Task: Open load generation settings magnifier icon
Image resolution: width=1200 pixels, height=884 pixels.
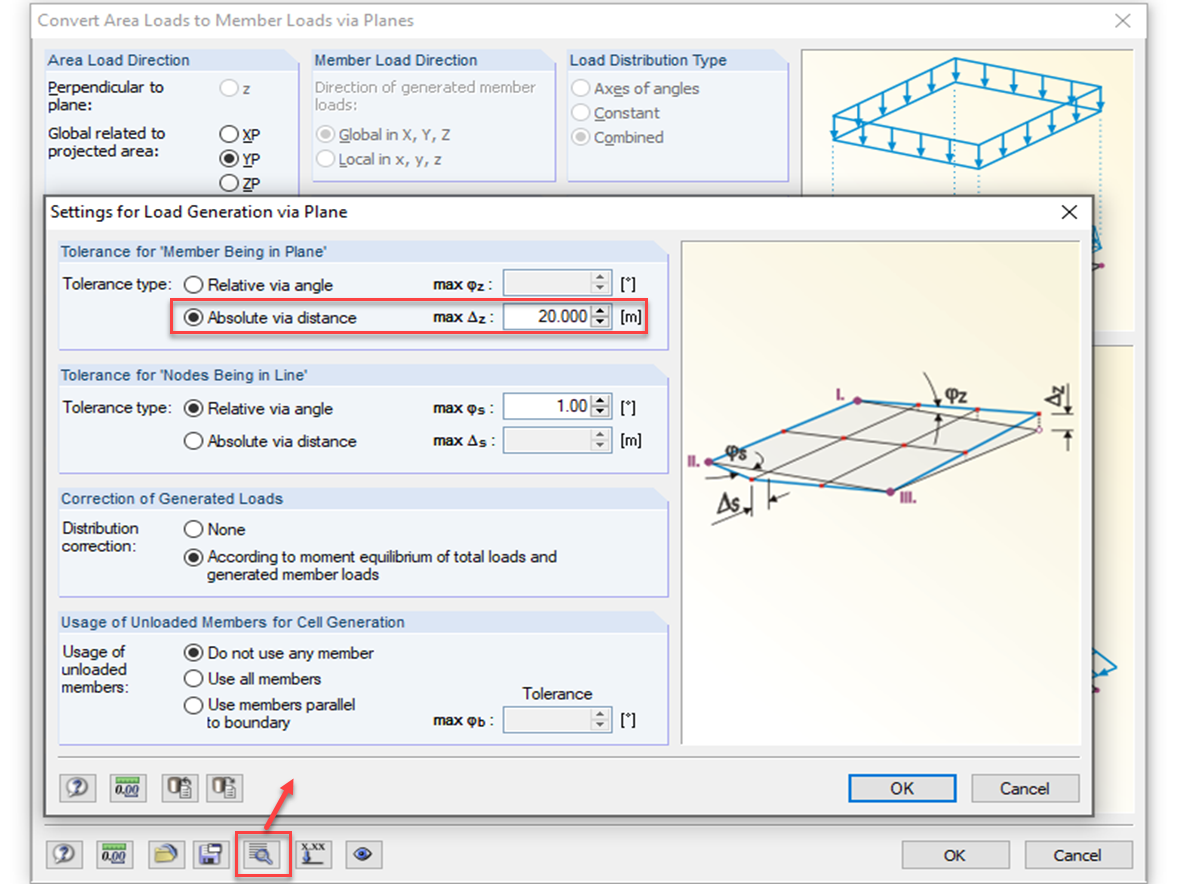Action: coord(264,855)
